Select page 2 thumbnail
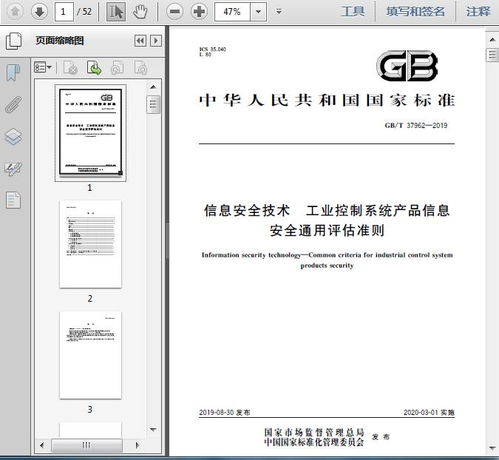499x460 pixels. pyautogui.click(x=90, y=244)
